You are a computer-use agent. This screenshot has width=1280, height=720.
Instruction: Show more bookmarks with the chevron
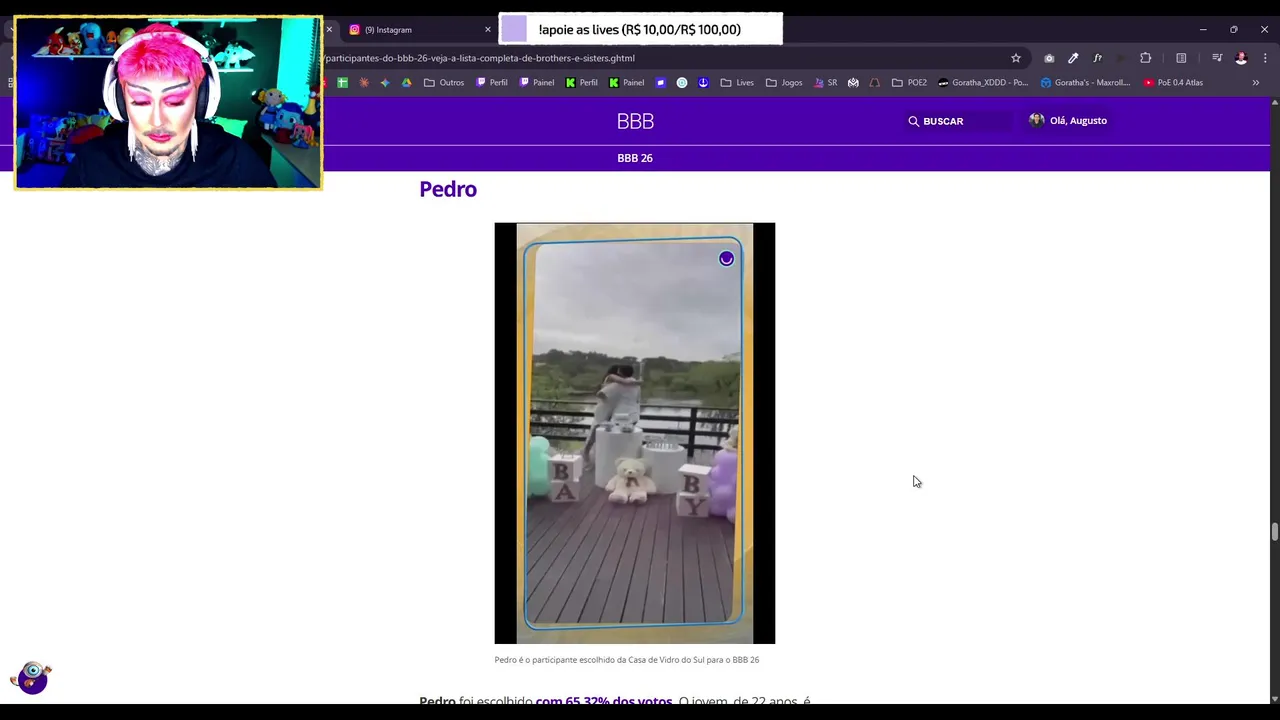click(x=1255, y=83)
